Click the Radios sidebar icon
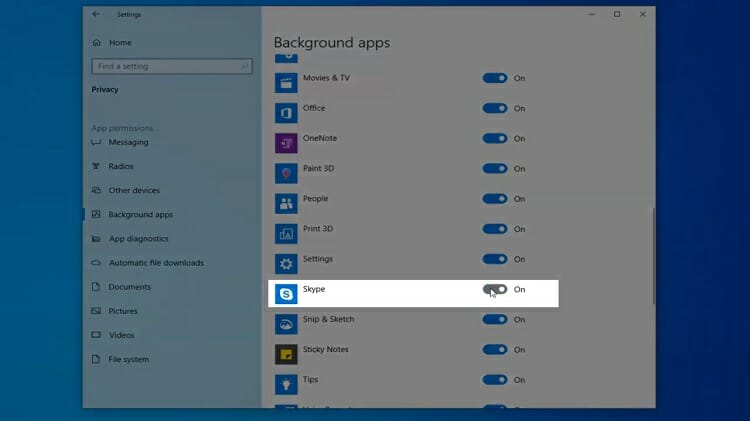Image resolution: width=750 pixels, height=421 pixels. click(96, 166)
